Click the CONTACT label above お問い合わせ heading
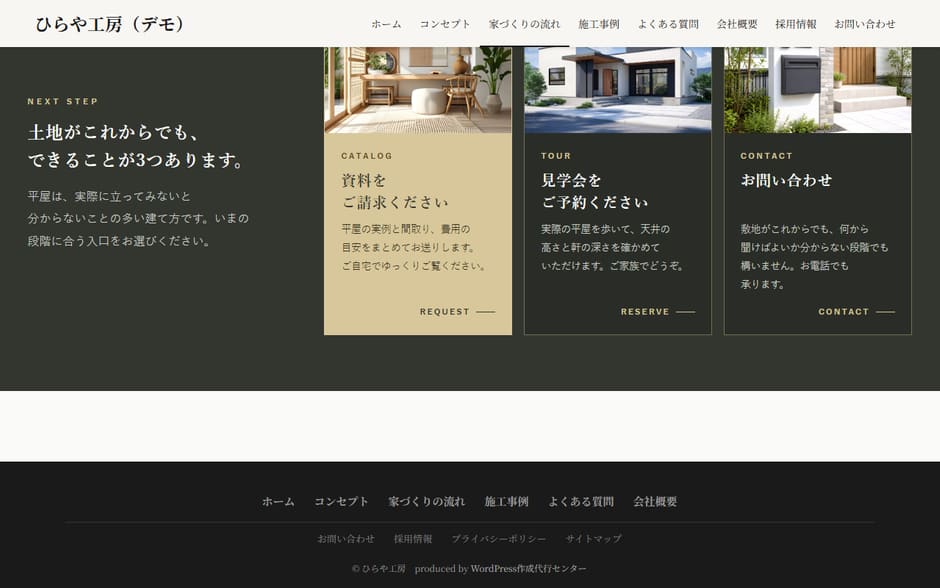 click(766, 156)
